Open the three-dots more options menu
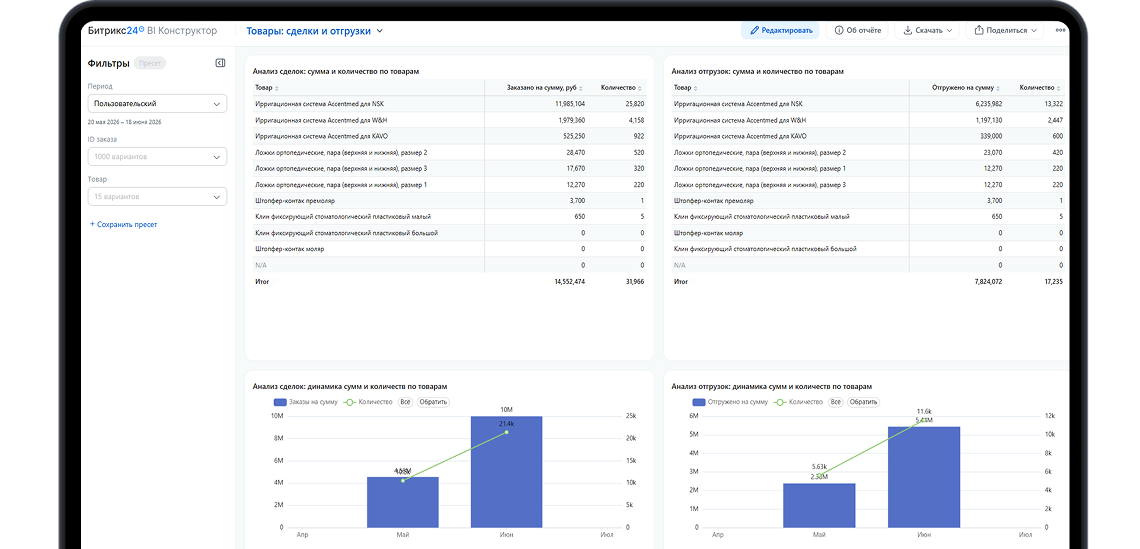The image size is (1140, 549). [x=1060, y=31]
